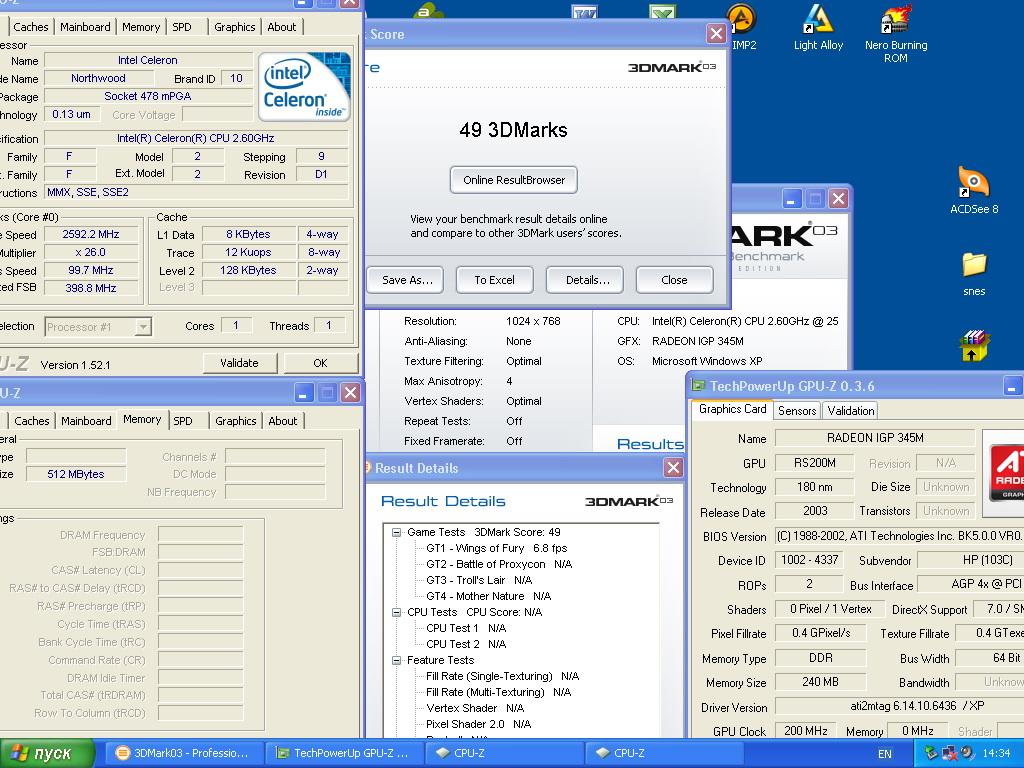Image resolution: width=1024 pixels, height=768 pixels.
Task: Select the Graphics Card tab in GPU-Z
Action: 732,409
